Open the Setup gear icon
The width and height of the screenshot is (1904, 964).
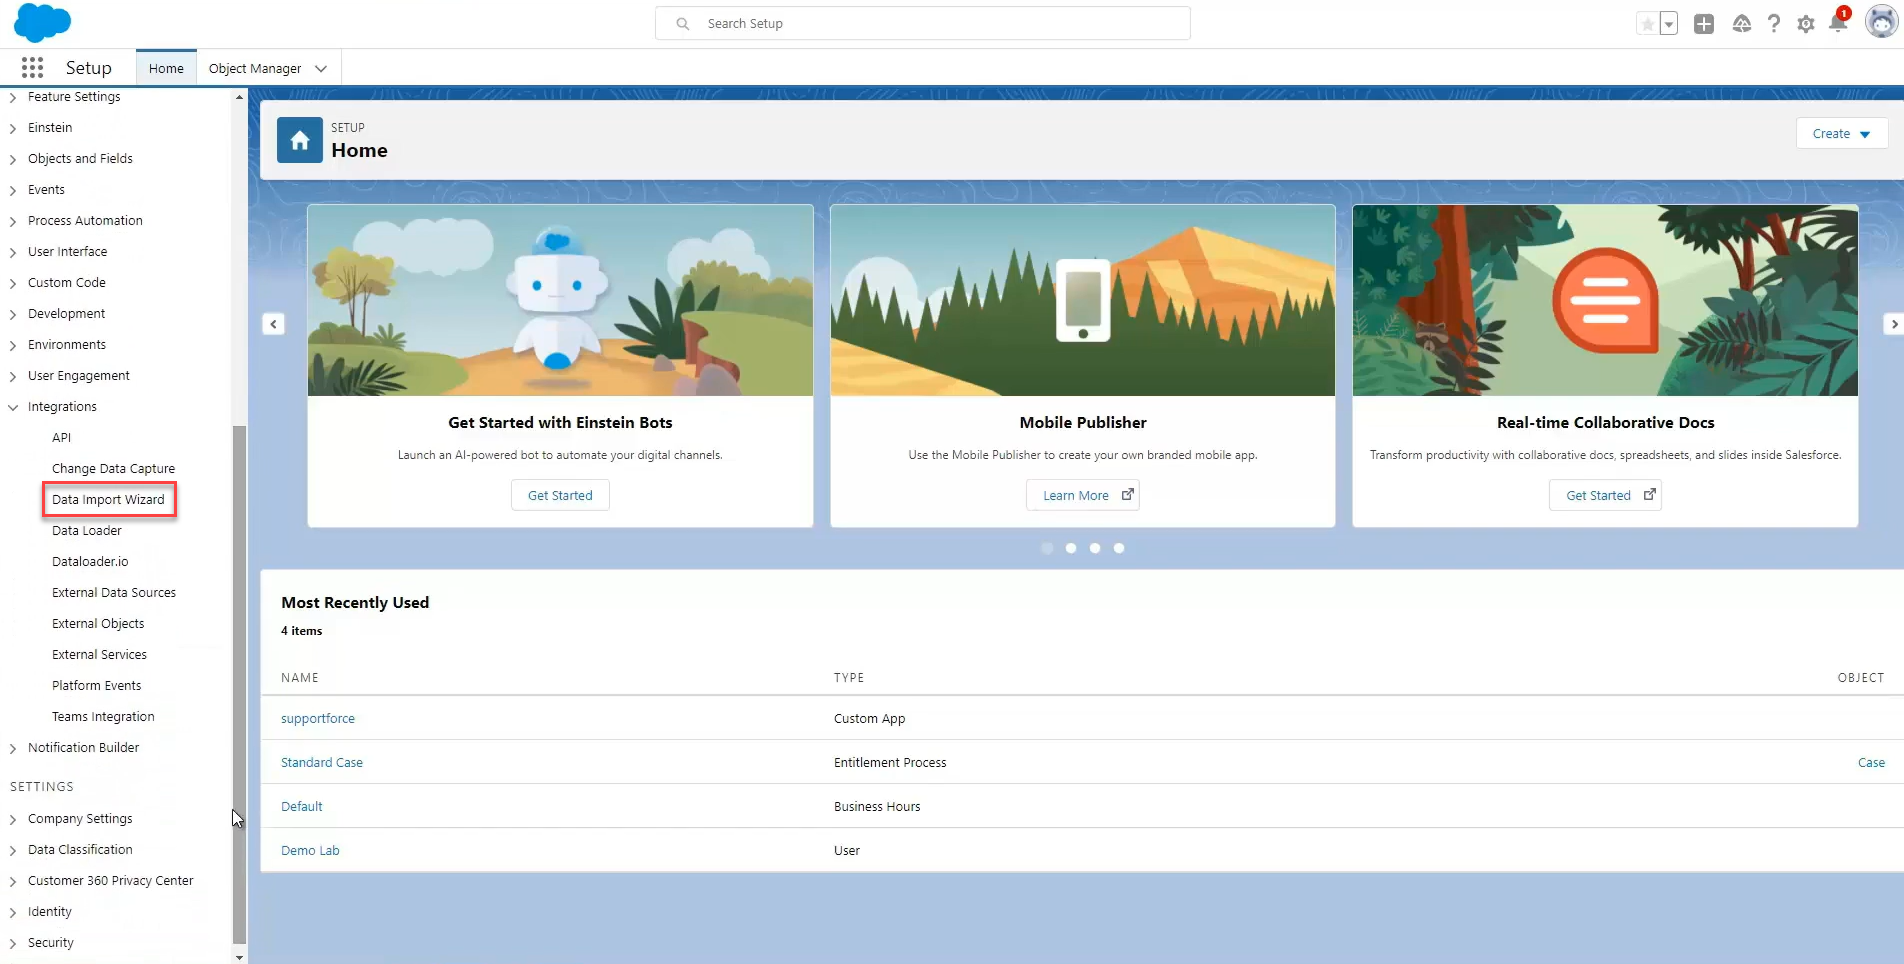tap(1806, 24)
